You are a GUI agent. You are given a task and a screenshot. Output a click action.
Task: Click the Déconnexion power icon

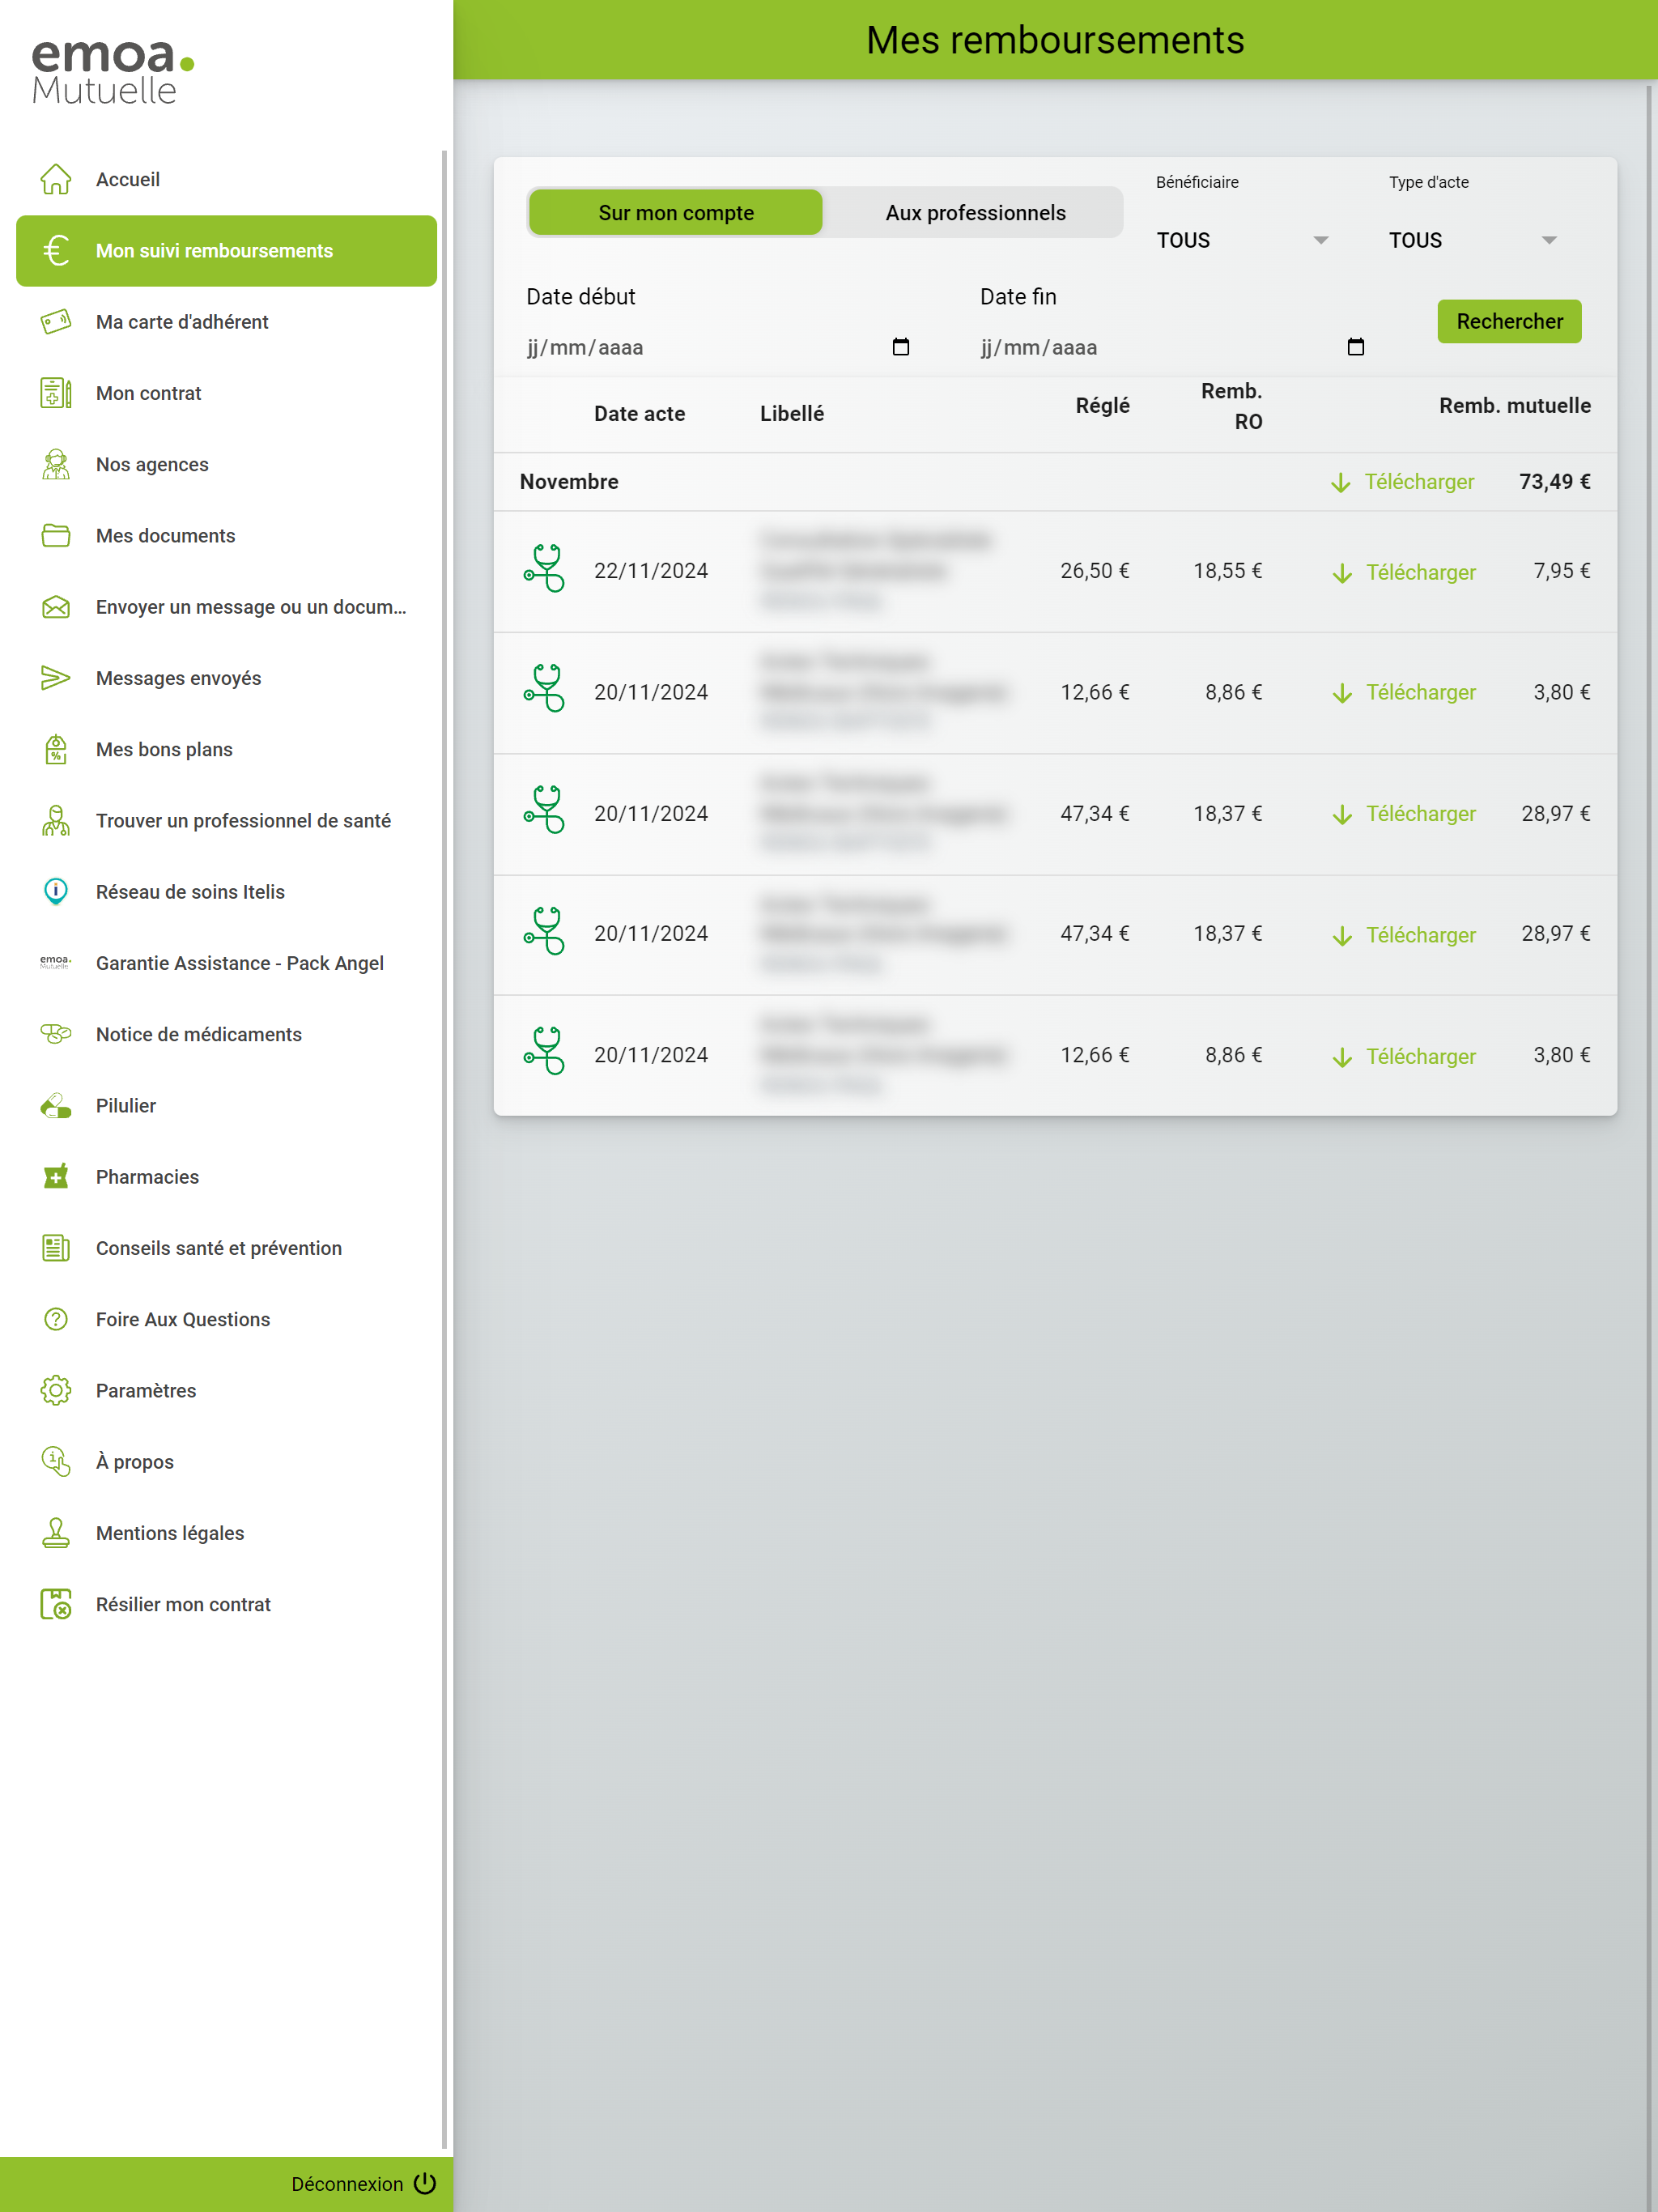[425, 2183]
